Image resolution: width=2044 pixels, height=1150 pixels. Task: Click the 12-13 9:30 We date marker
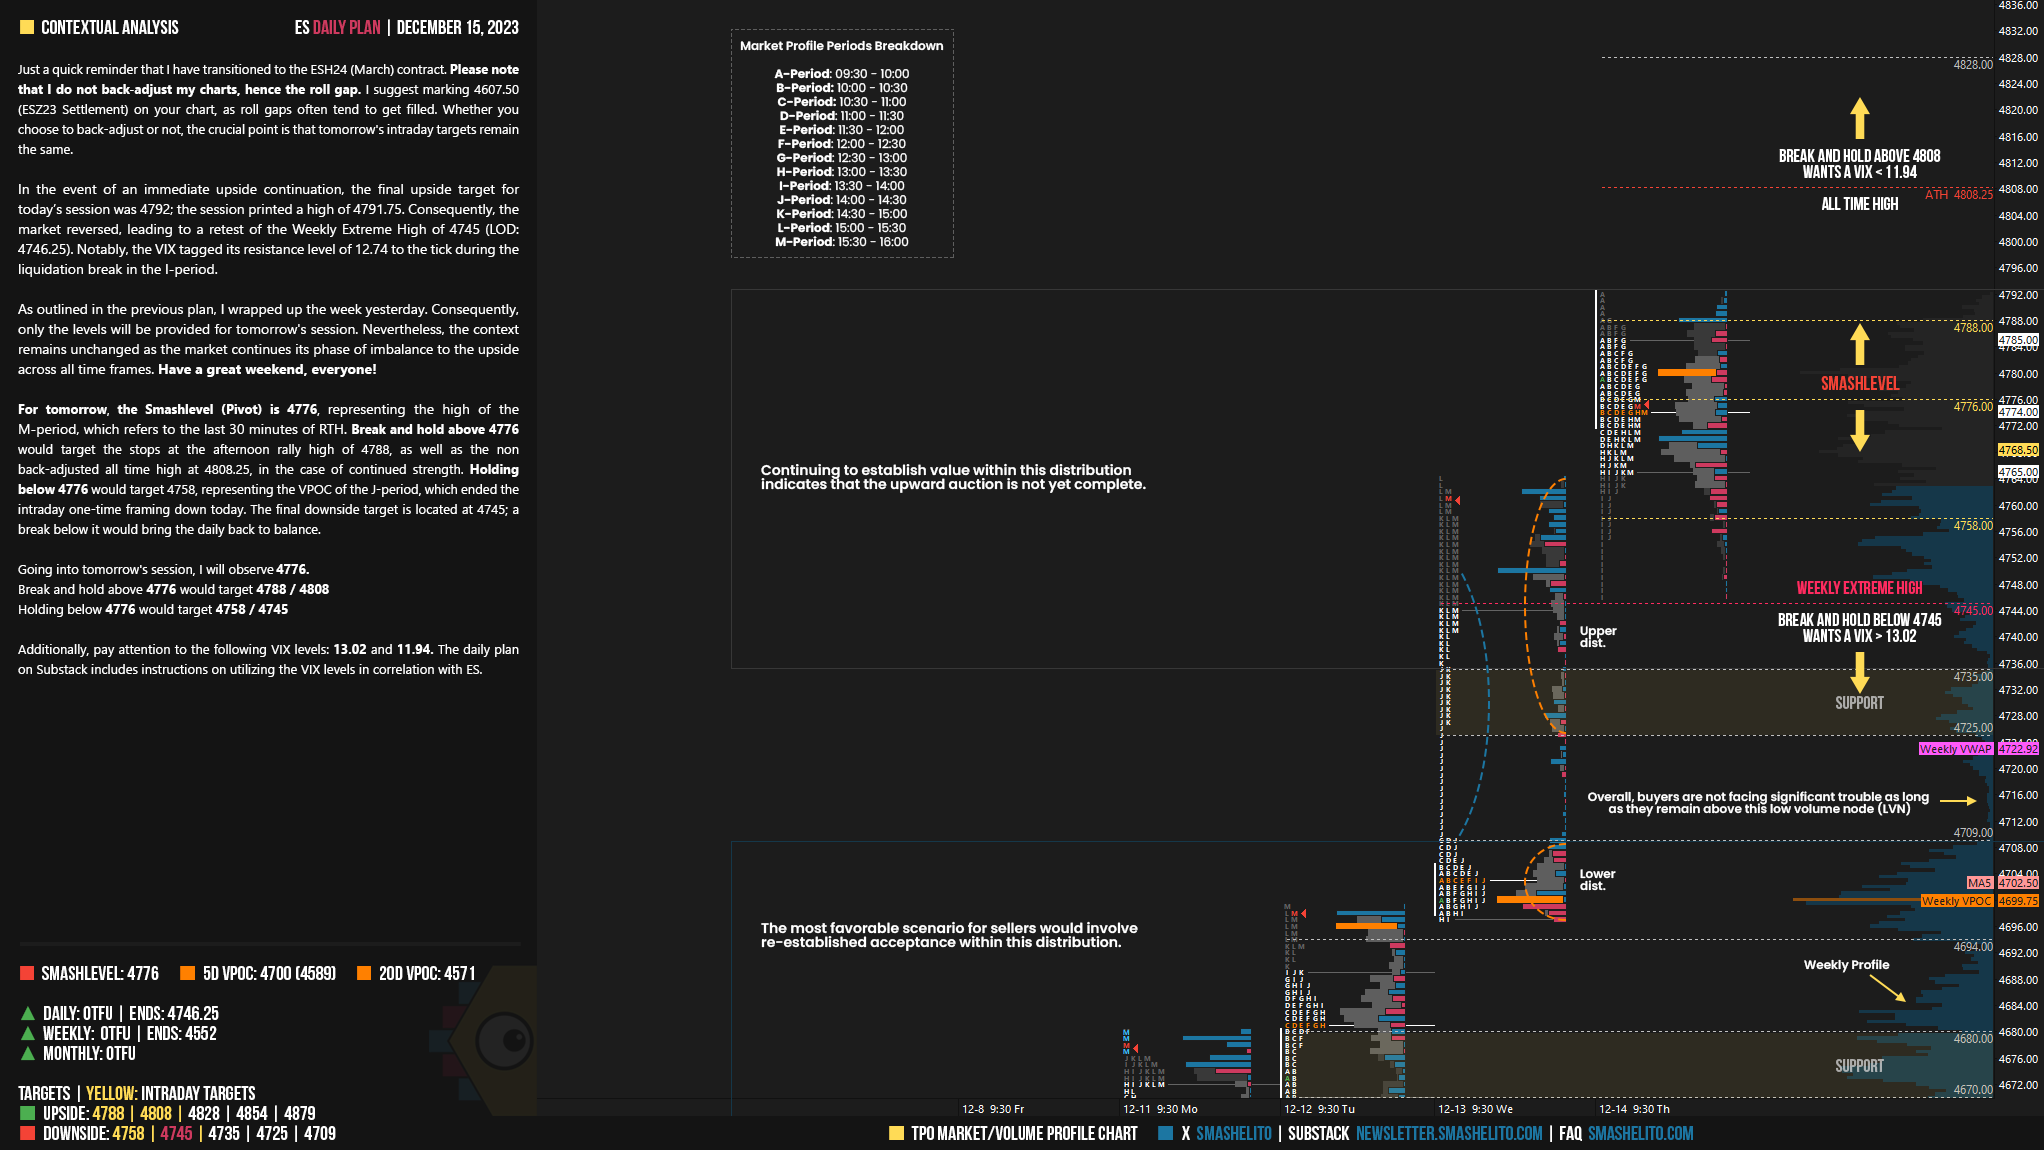1475,1109
